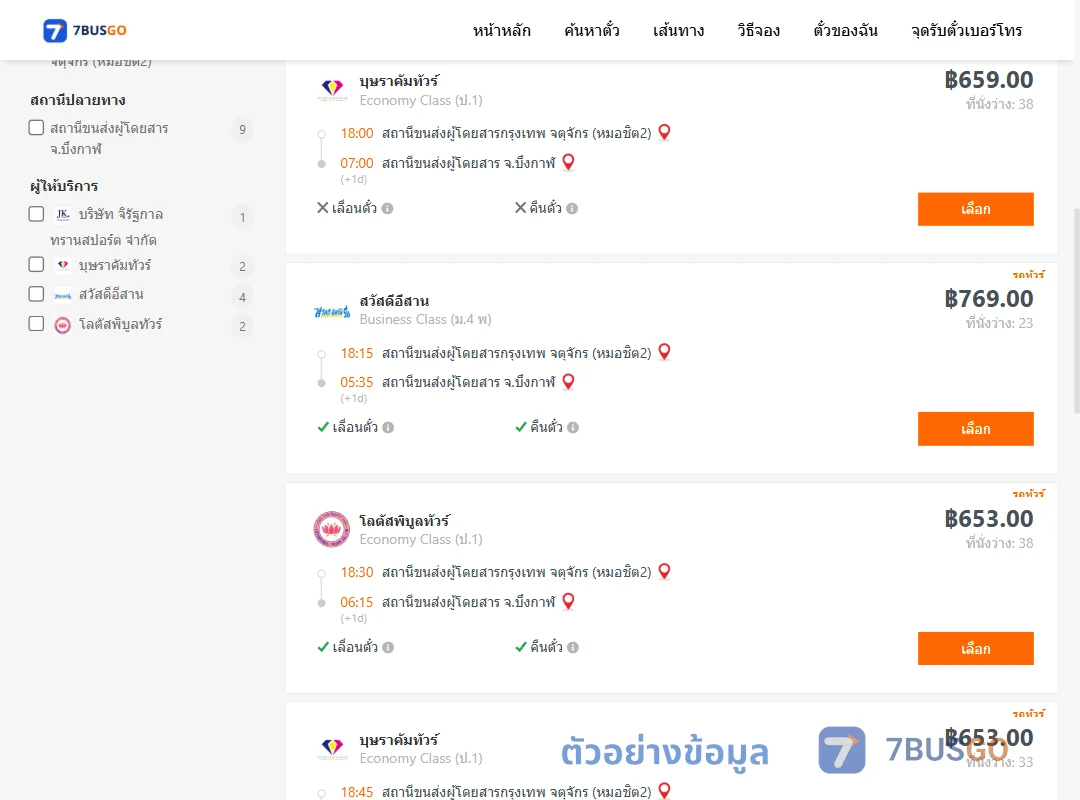Viewport: 1080px width, 800px height.
Task: Show refund info icon on ฿769.00 trip
Action: pos(572,427)
